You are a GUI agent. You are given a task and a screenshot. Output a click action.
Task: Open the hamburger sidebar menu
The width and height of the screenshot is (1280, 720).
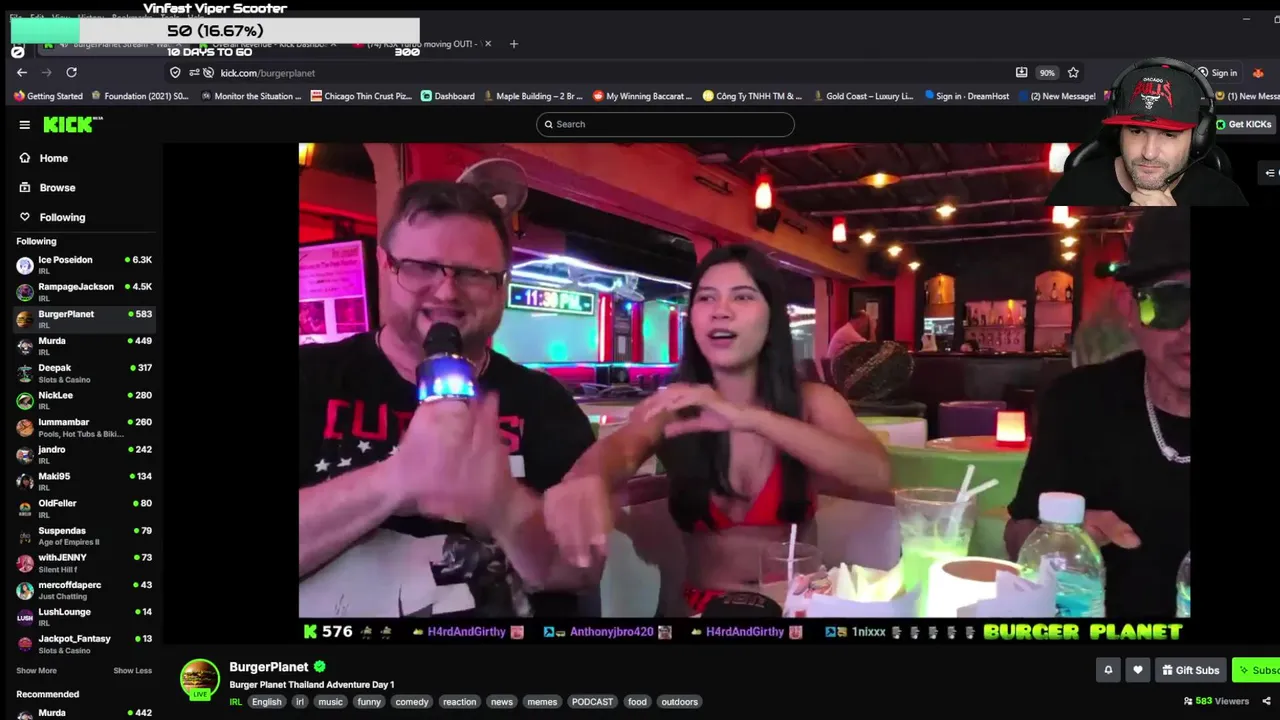coord(24,125)
